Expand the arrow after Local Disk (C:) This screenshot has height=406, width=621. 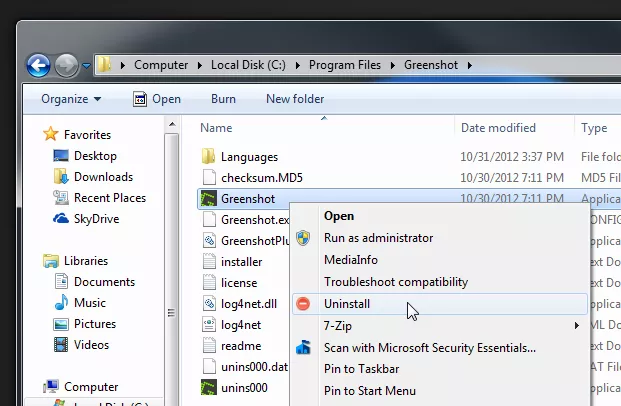[297, 65]
